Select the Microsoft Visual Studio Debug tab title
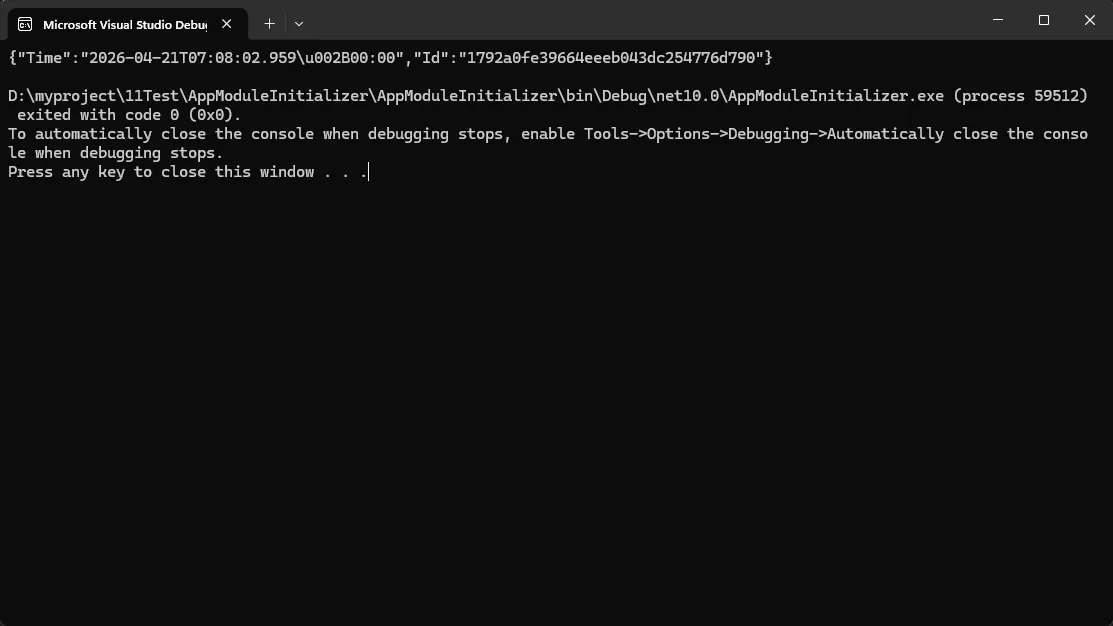The width and height of the screenshot is (1113, 626). 125,25
